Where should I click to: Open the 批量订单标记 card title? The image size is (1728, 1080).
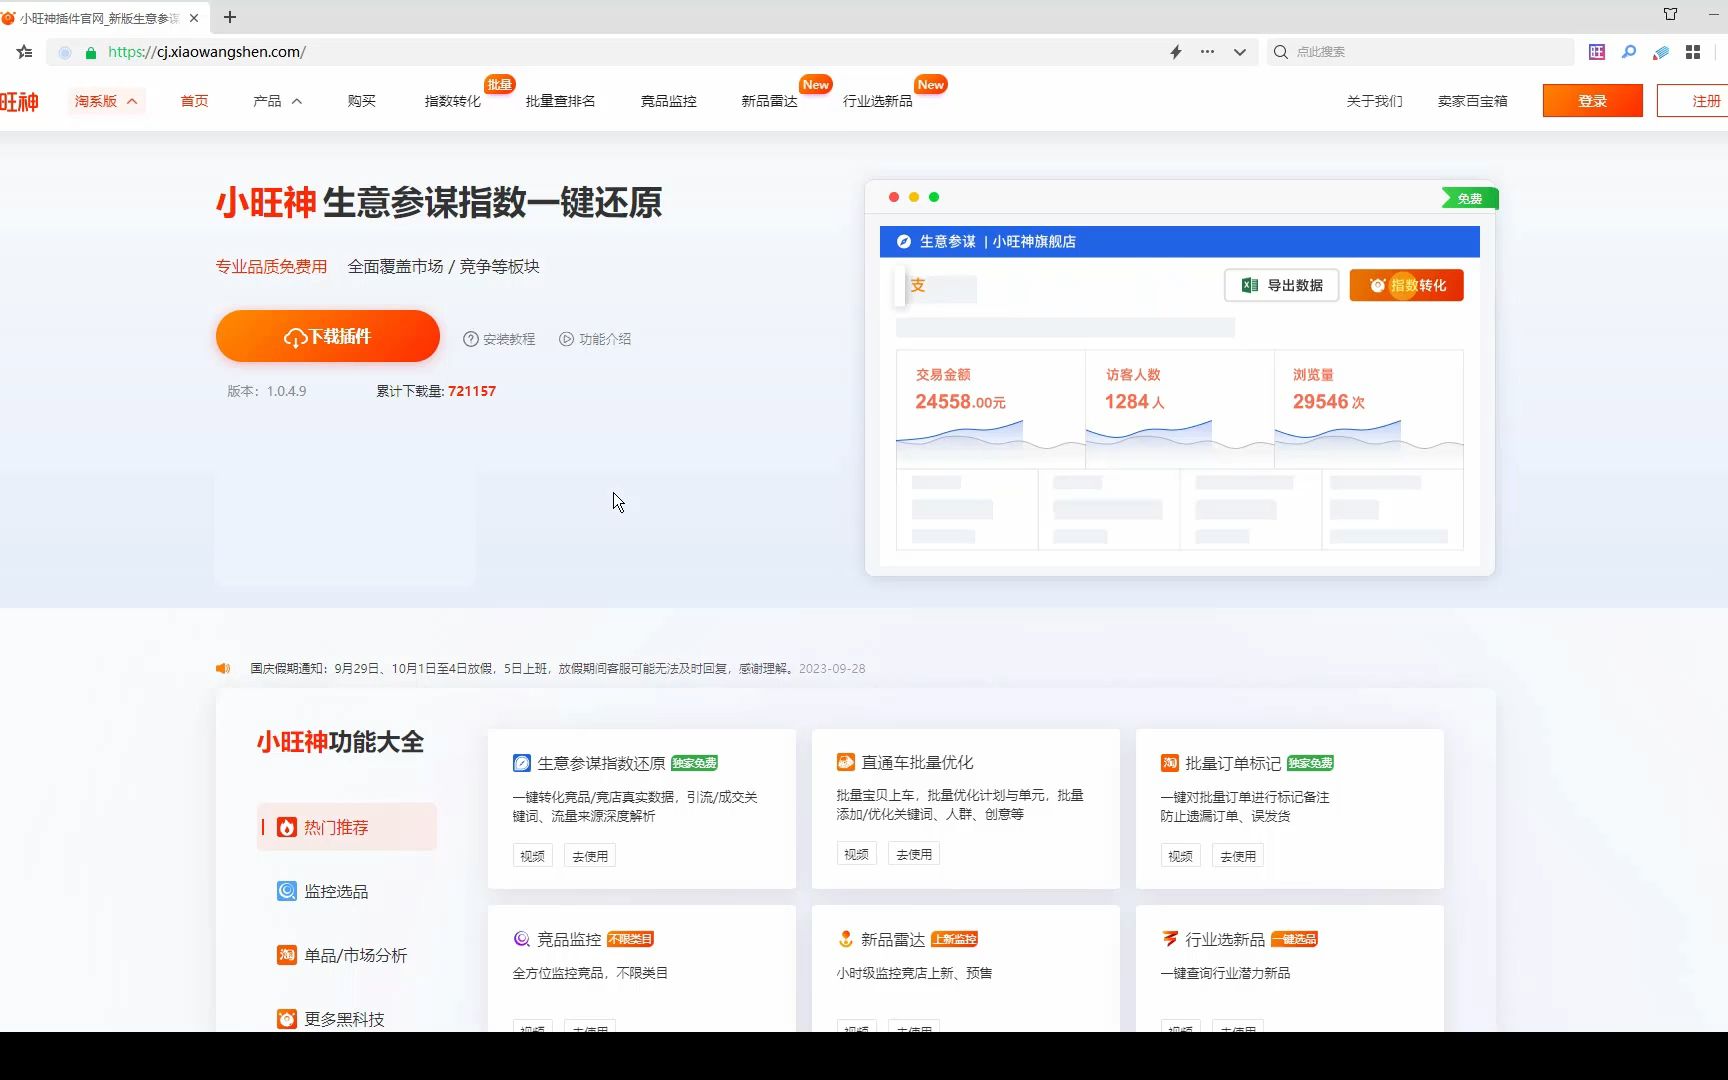pos(1233,763)
